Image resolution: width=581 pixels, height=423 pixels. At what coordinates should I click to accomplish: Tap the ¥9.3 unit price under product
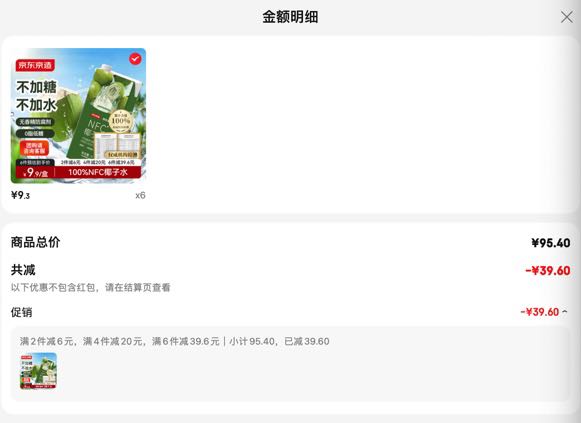pyautogui.click(x=20, y=195)
